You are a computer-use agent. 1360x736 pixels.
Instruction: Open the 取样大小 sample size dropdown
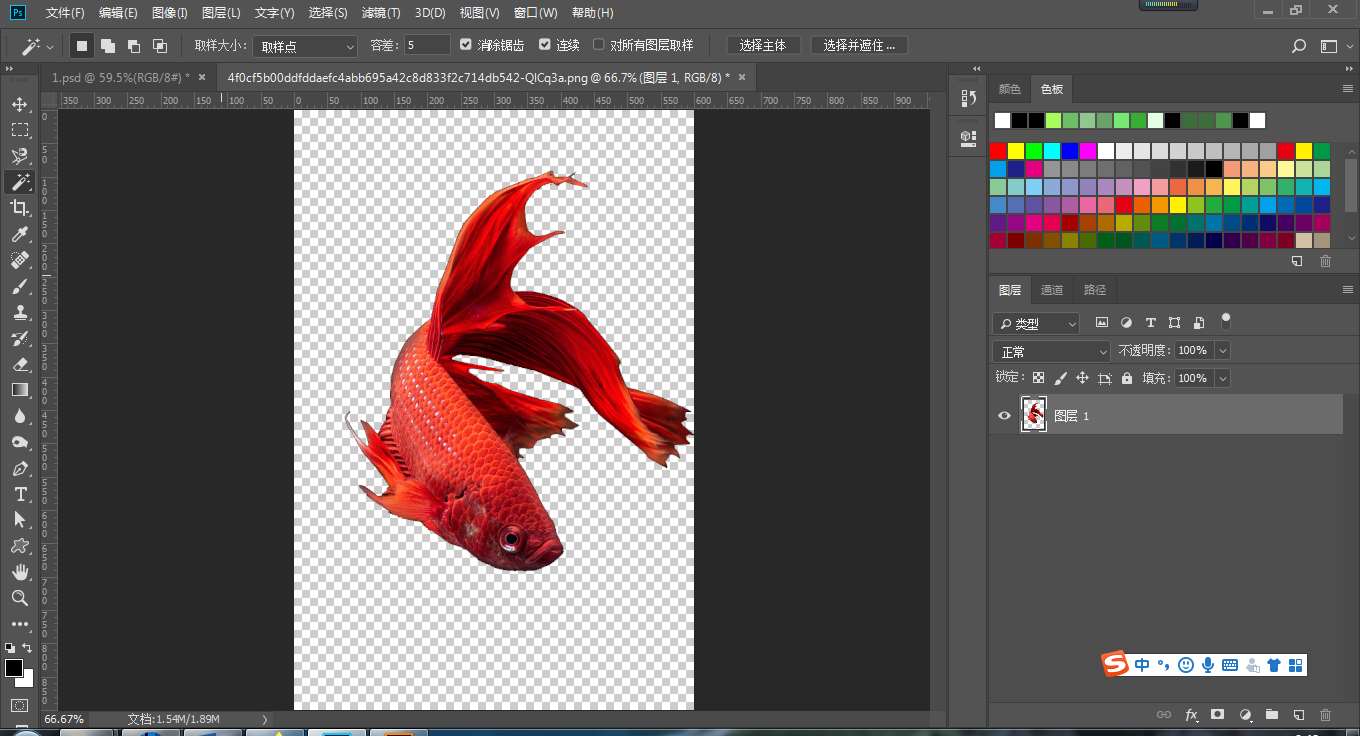click(x=305, y=46)
